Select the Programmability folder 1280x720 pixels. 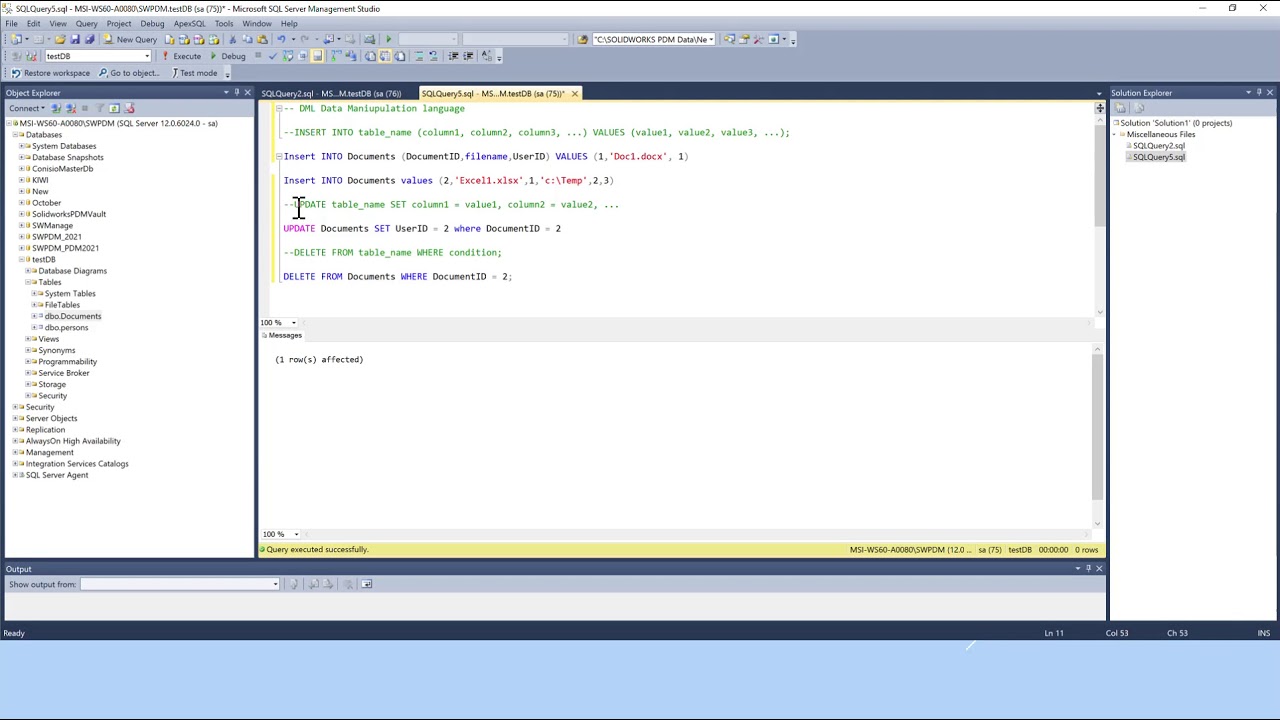67,361
